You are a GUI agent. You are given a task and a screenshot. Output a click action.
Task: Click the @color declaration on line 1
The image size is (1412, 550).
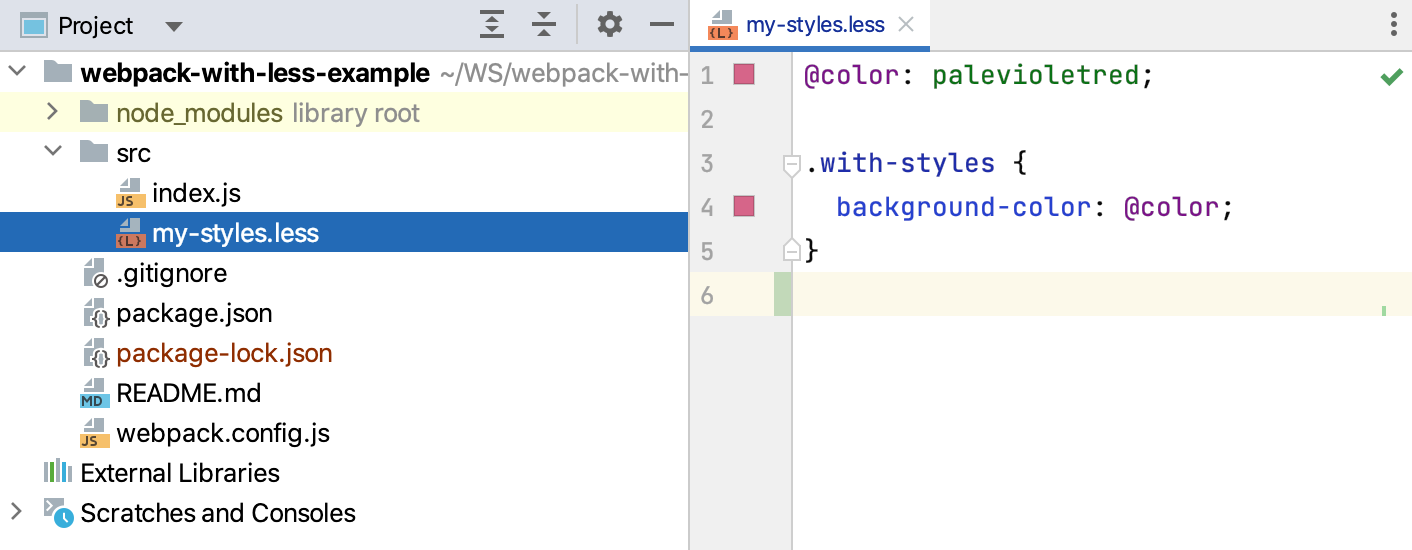click(852, 75)
